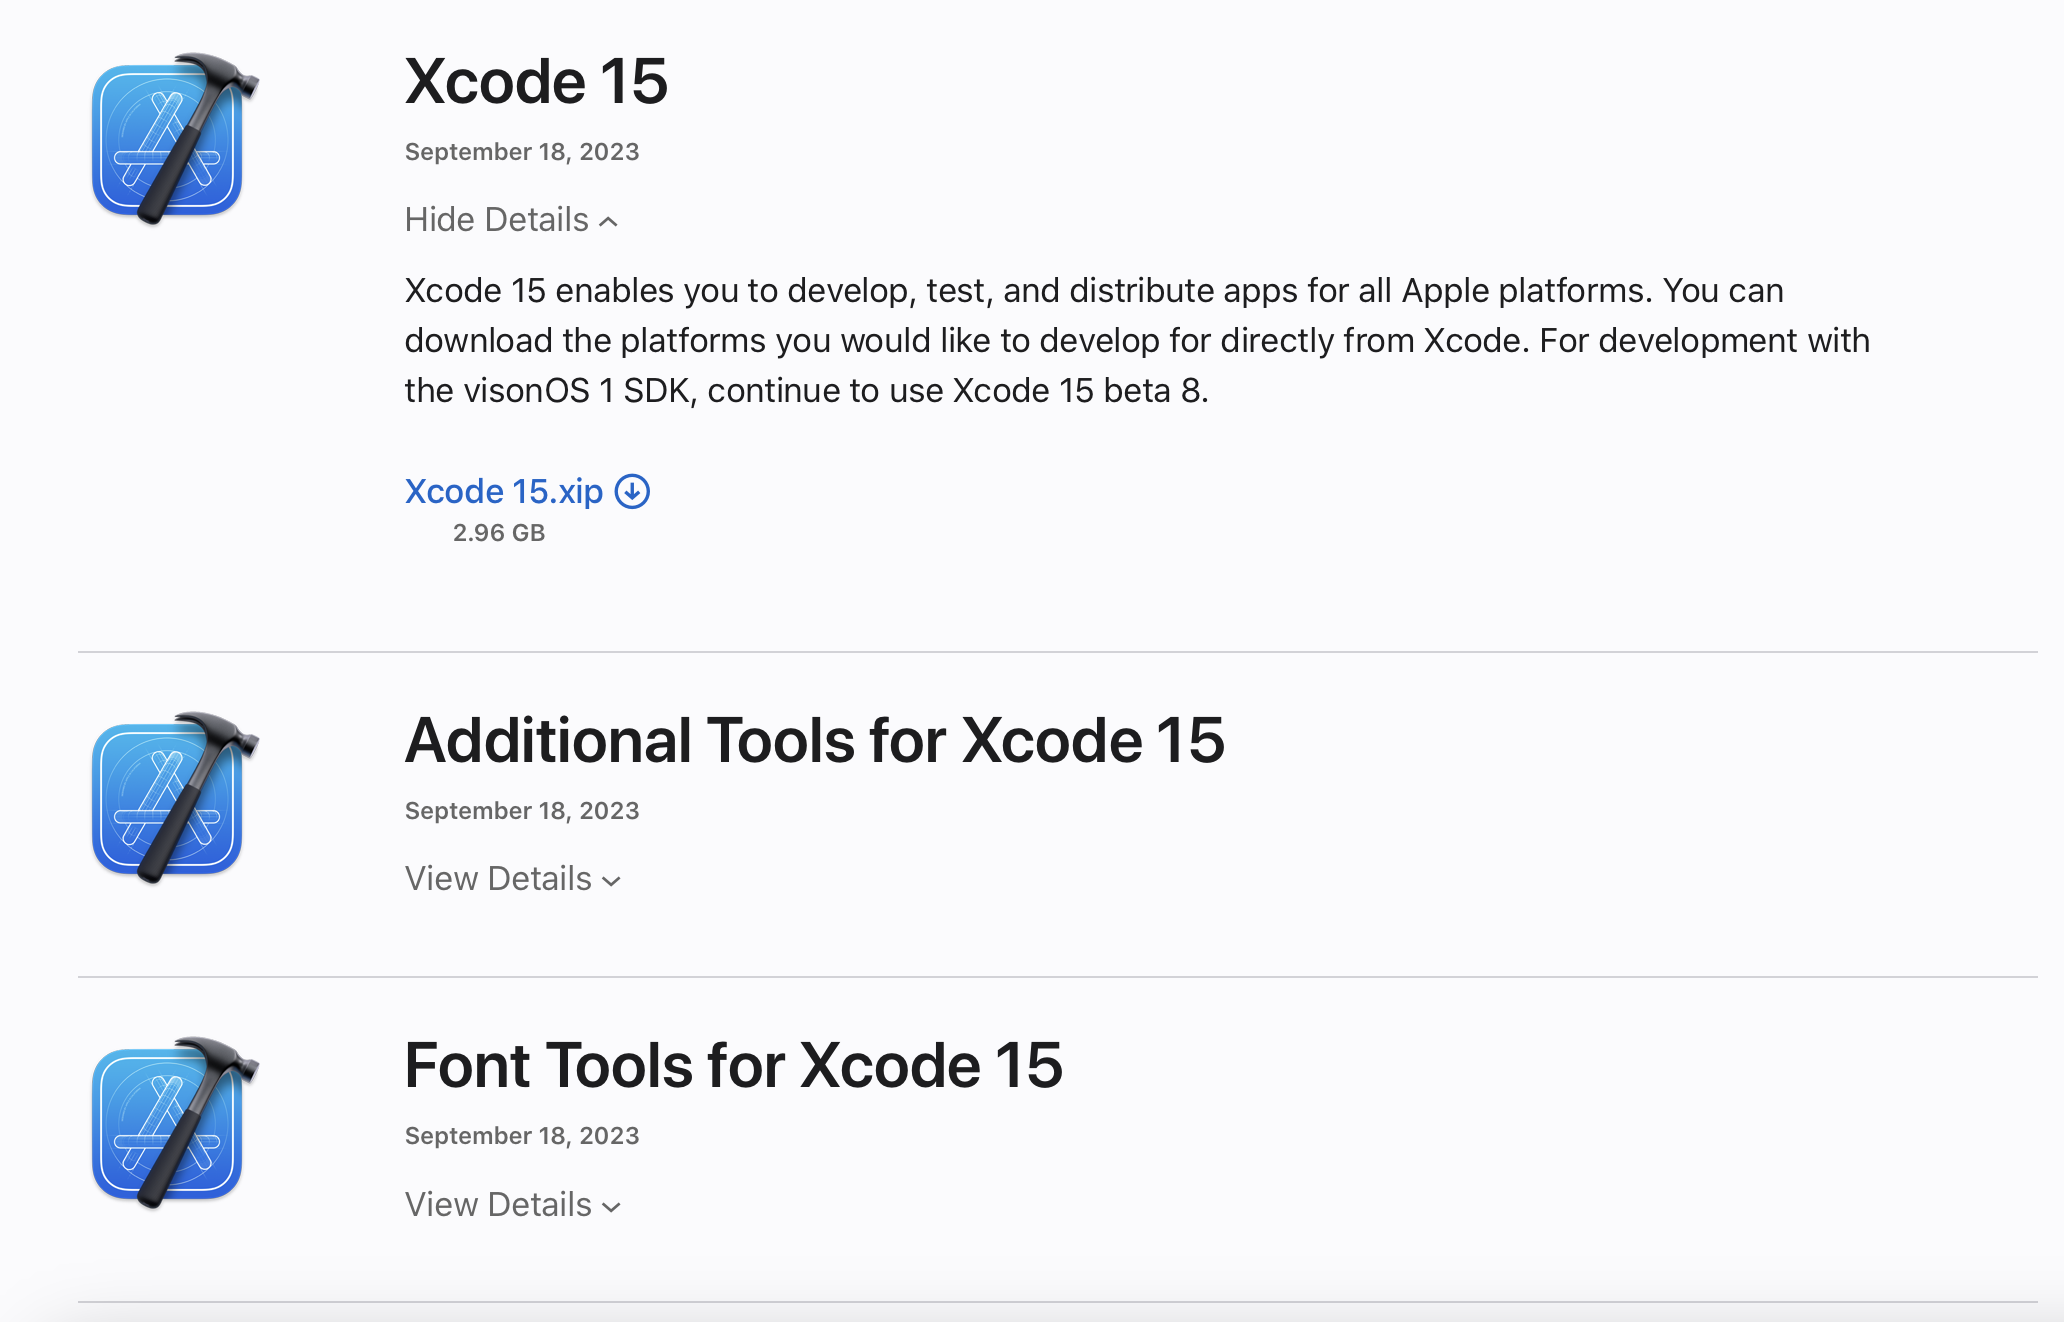Click the date under the Xcode 15 title
The height and width of the screenshot is (1322, 2064).
pos(521,152)
